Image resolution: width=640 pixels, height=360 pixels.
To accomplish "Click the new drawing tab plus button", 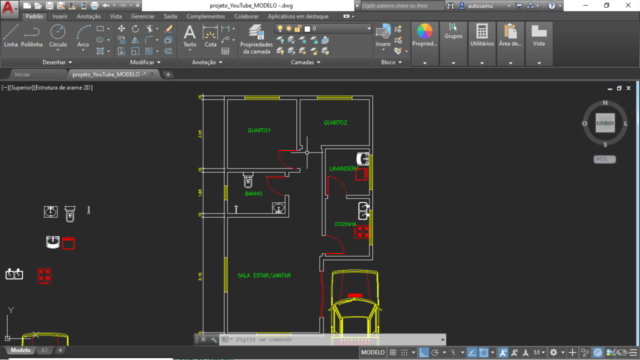I will coord(168,75).
